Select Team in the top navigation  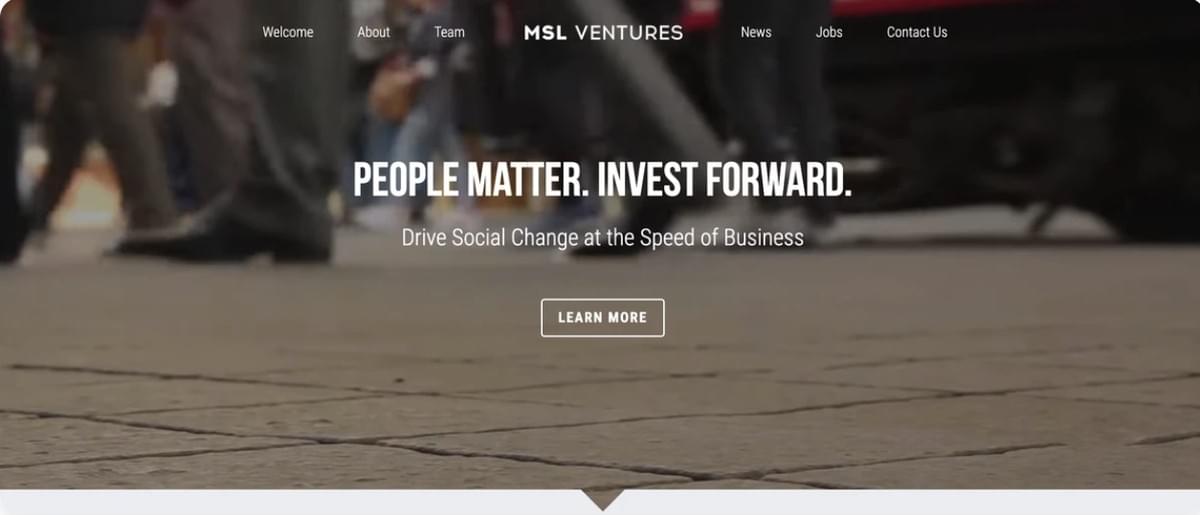(449, 32)
